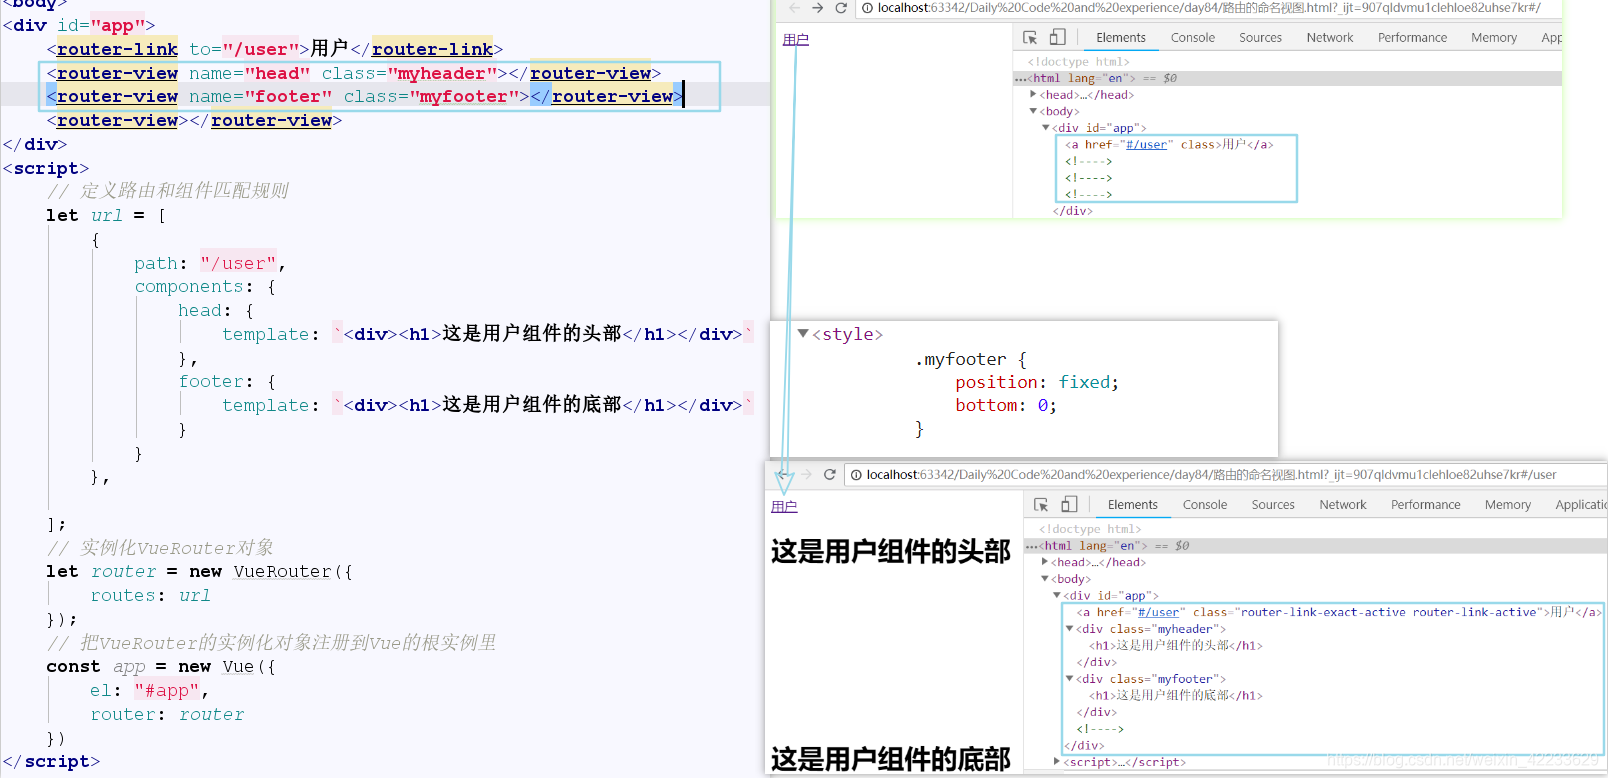This screenshot has height=778, width=1608.
Task: Select html lang=en row in upper DevTools
Action: (1288, 78)
